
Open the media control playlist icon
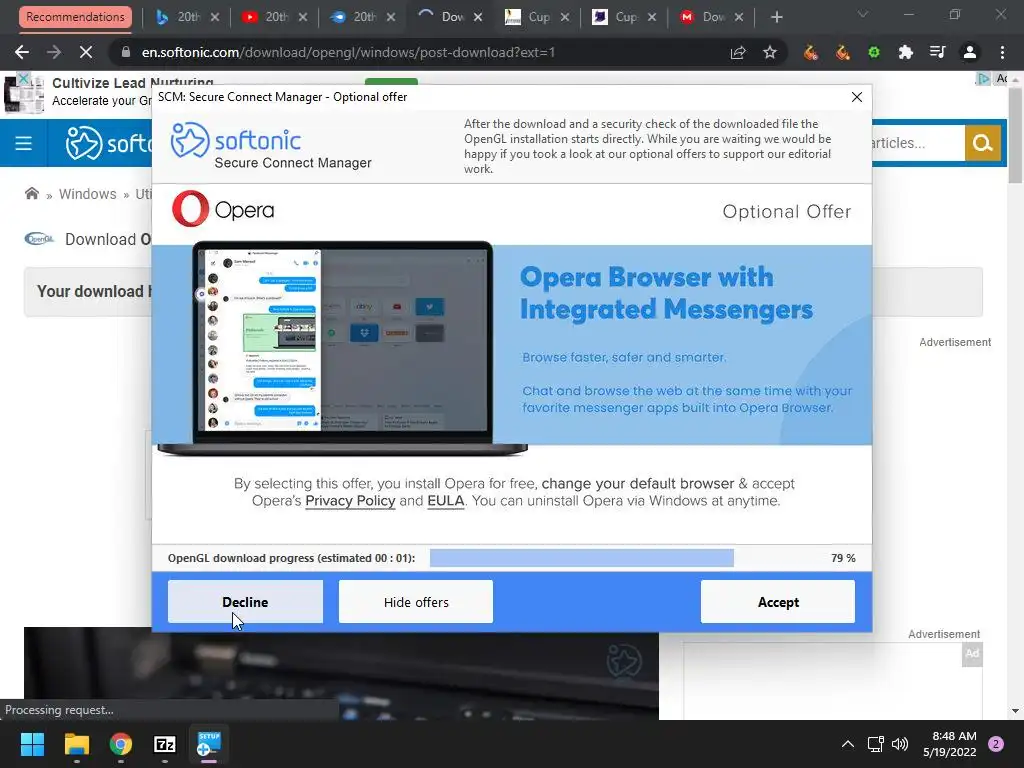tap(938, 52)
